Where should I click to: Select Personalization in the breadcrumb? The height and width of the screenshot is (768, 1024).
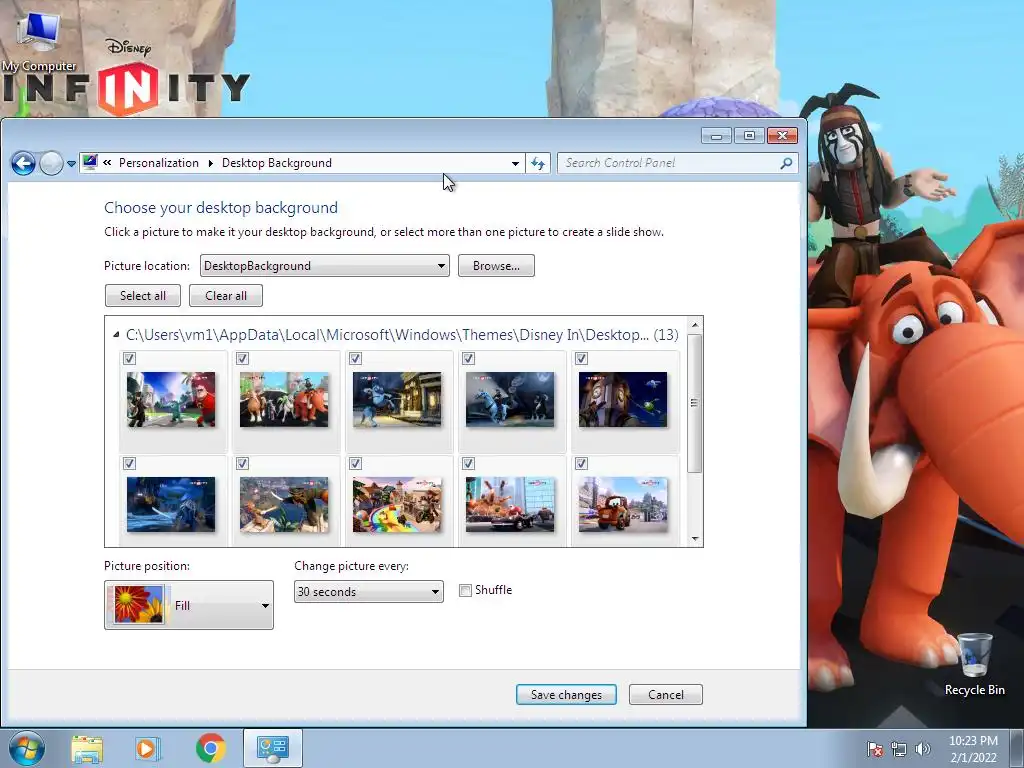tap(159, 163)
